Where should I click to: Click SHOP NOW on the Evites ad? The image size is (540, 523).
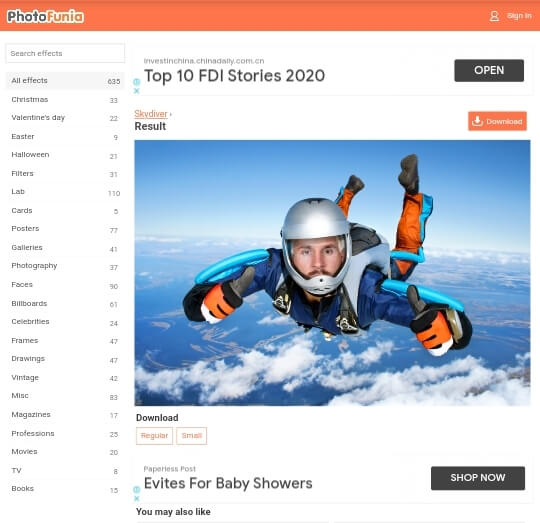click(x=478, y=478)
